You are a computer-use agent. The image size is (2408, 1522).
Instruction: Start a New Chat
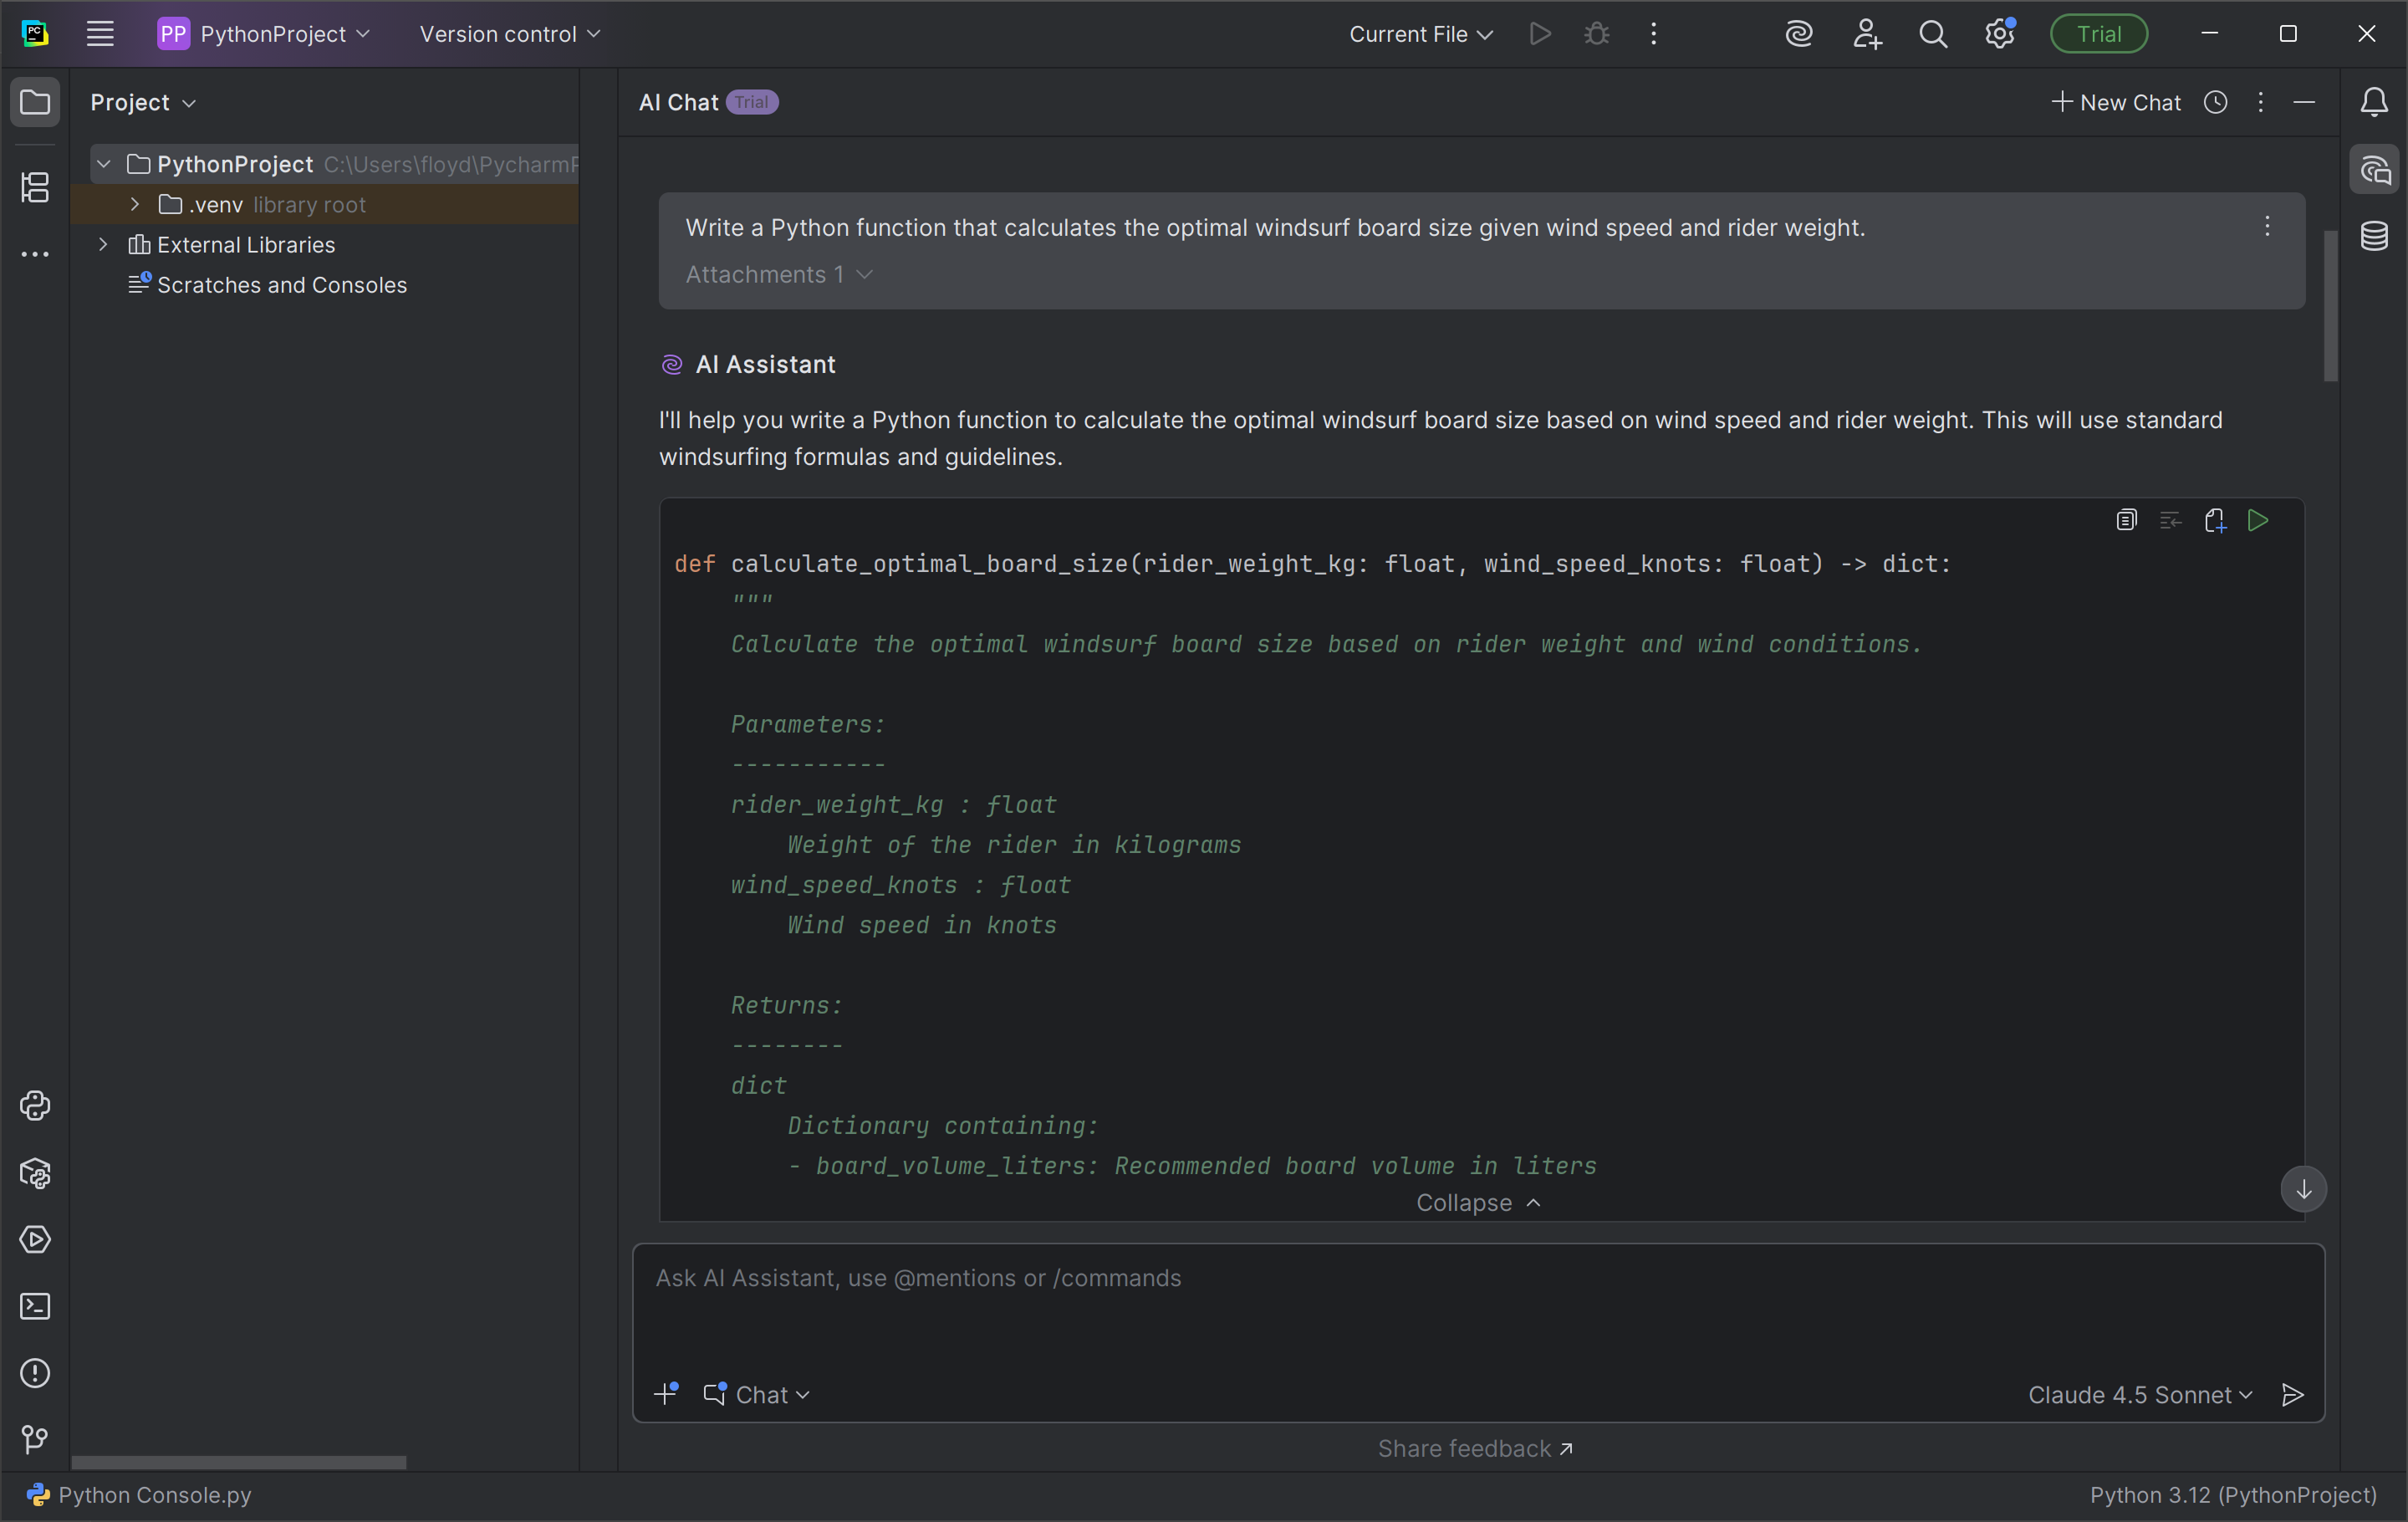2116,102
